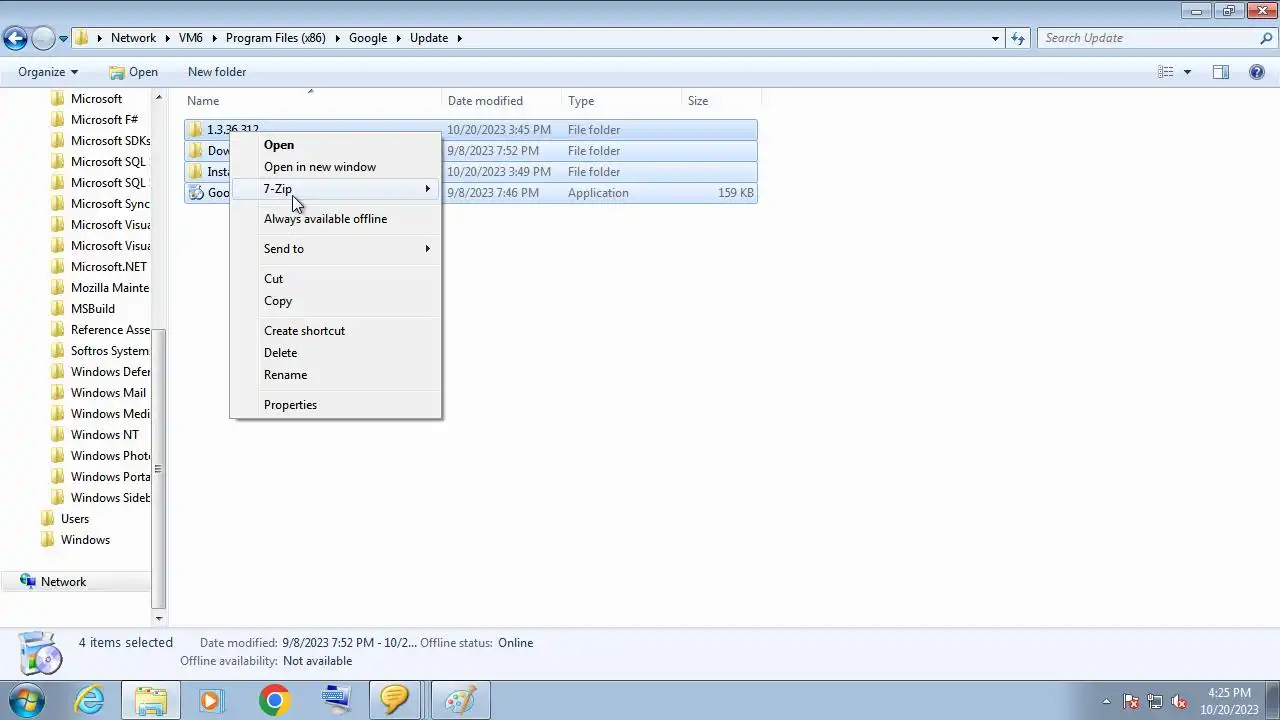
Task: Show hidden tray icons arrow
Action: click(1106, 701)
